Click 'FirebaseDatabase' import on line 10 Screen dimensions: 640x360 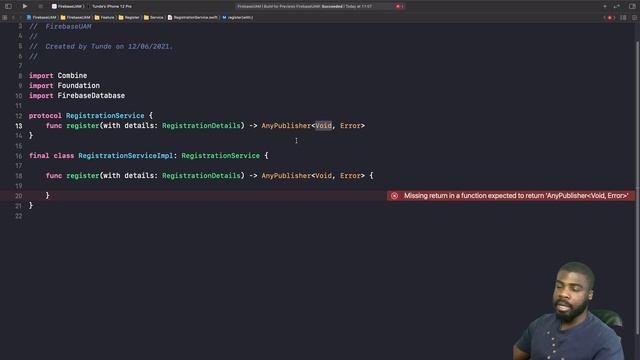pos(91,96)
